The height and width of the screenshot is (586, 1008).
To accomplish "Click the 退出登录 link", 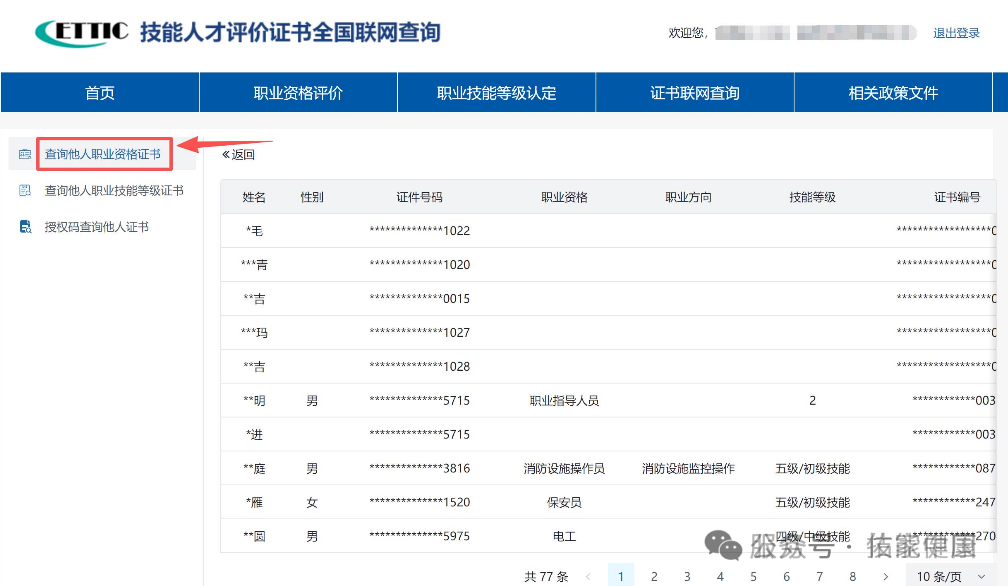I will [x=957, y=32].
